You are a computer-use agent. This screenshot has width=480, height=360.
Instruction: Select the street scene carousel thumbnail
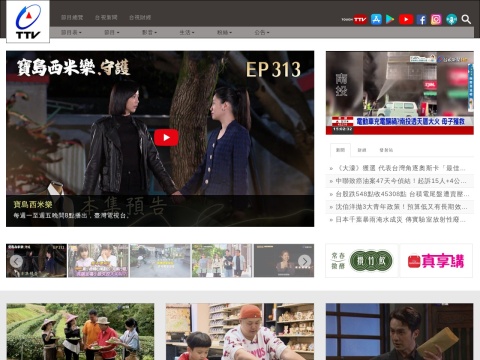coord(160,261)
